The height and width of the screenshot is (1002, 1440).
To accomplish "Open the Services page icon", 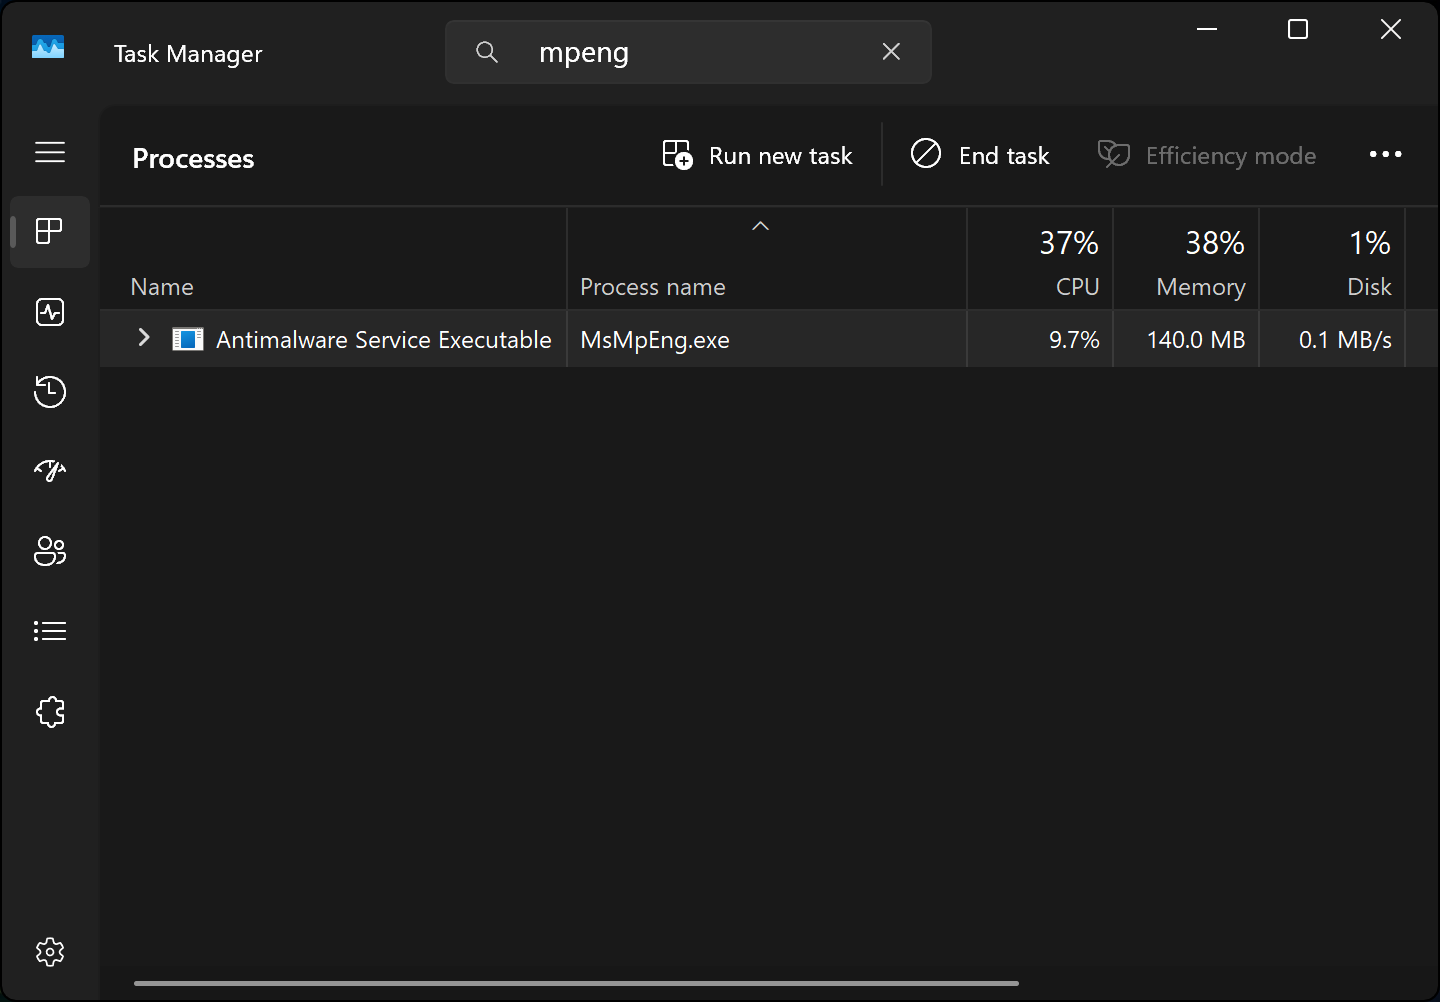I will click(50, 712).
